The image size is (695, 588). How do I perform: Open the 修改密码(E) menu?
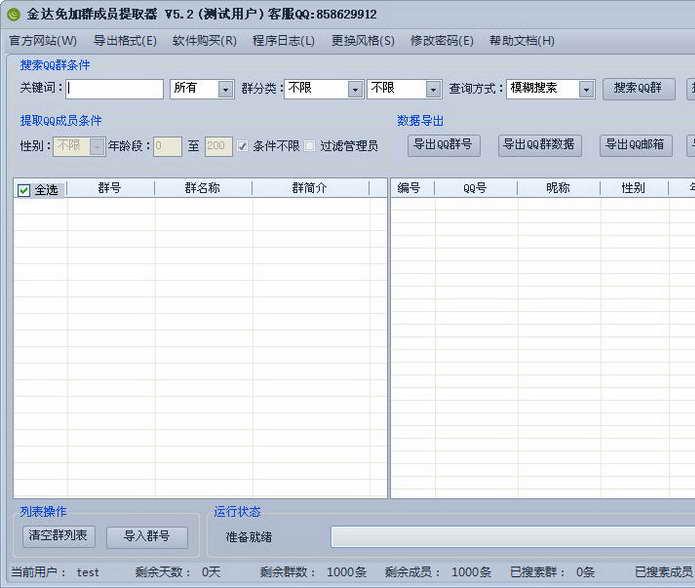coord(442,41)
